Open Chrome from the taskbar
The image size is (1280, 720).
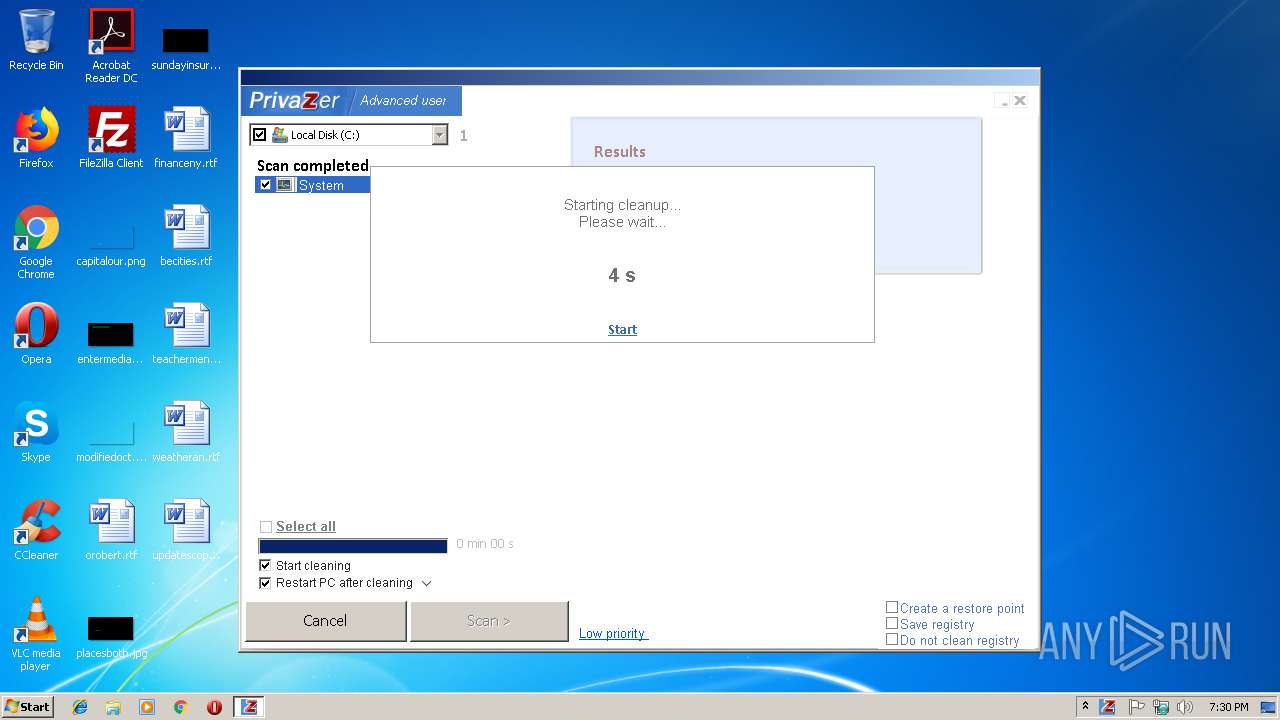[x=180, y=707]
